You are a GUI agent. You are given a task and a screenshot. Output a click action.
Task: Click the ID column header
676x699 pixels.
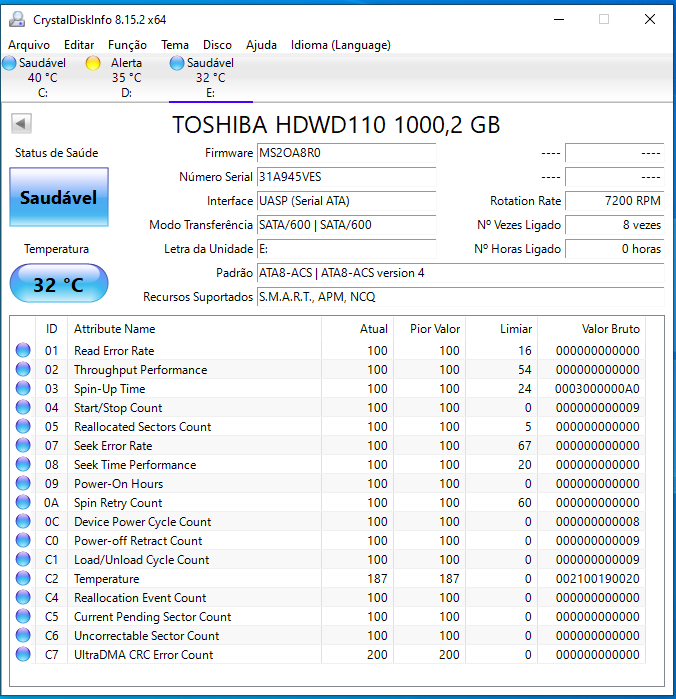pos(52,329)
